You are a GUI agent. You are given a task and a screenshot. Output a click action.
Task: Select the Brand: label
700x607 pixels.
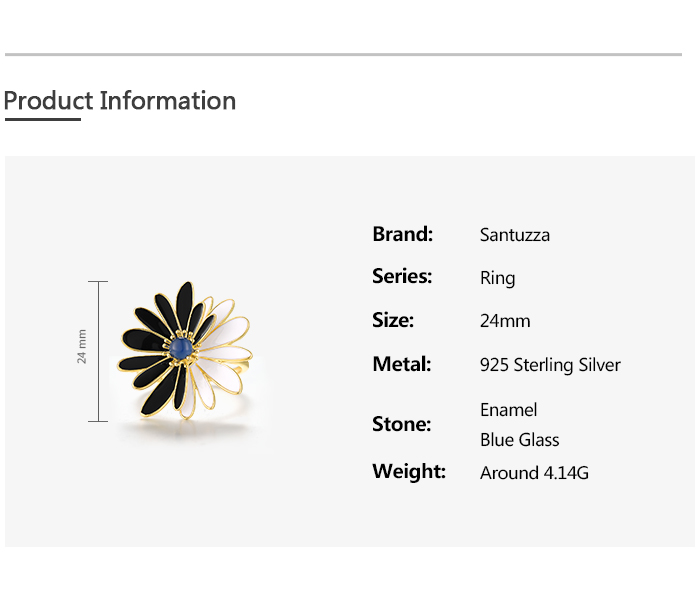[402, 234]
